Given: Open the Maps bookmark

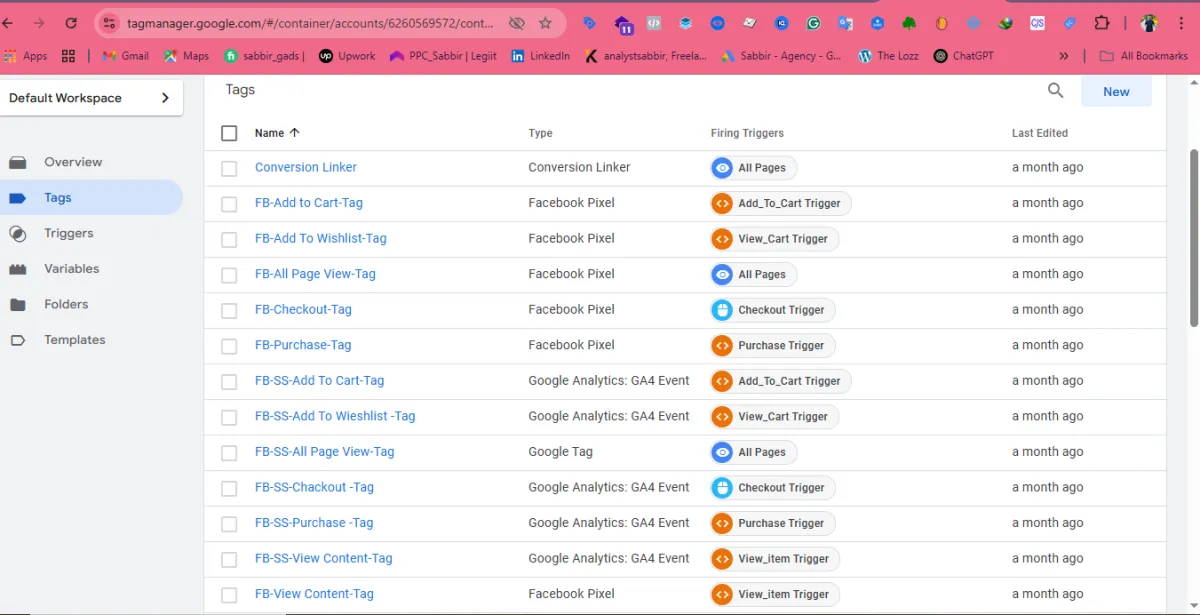Looking at the screenshot, I should [x=186, y=56].
